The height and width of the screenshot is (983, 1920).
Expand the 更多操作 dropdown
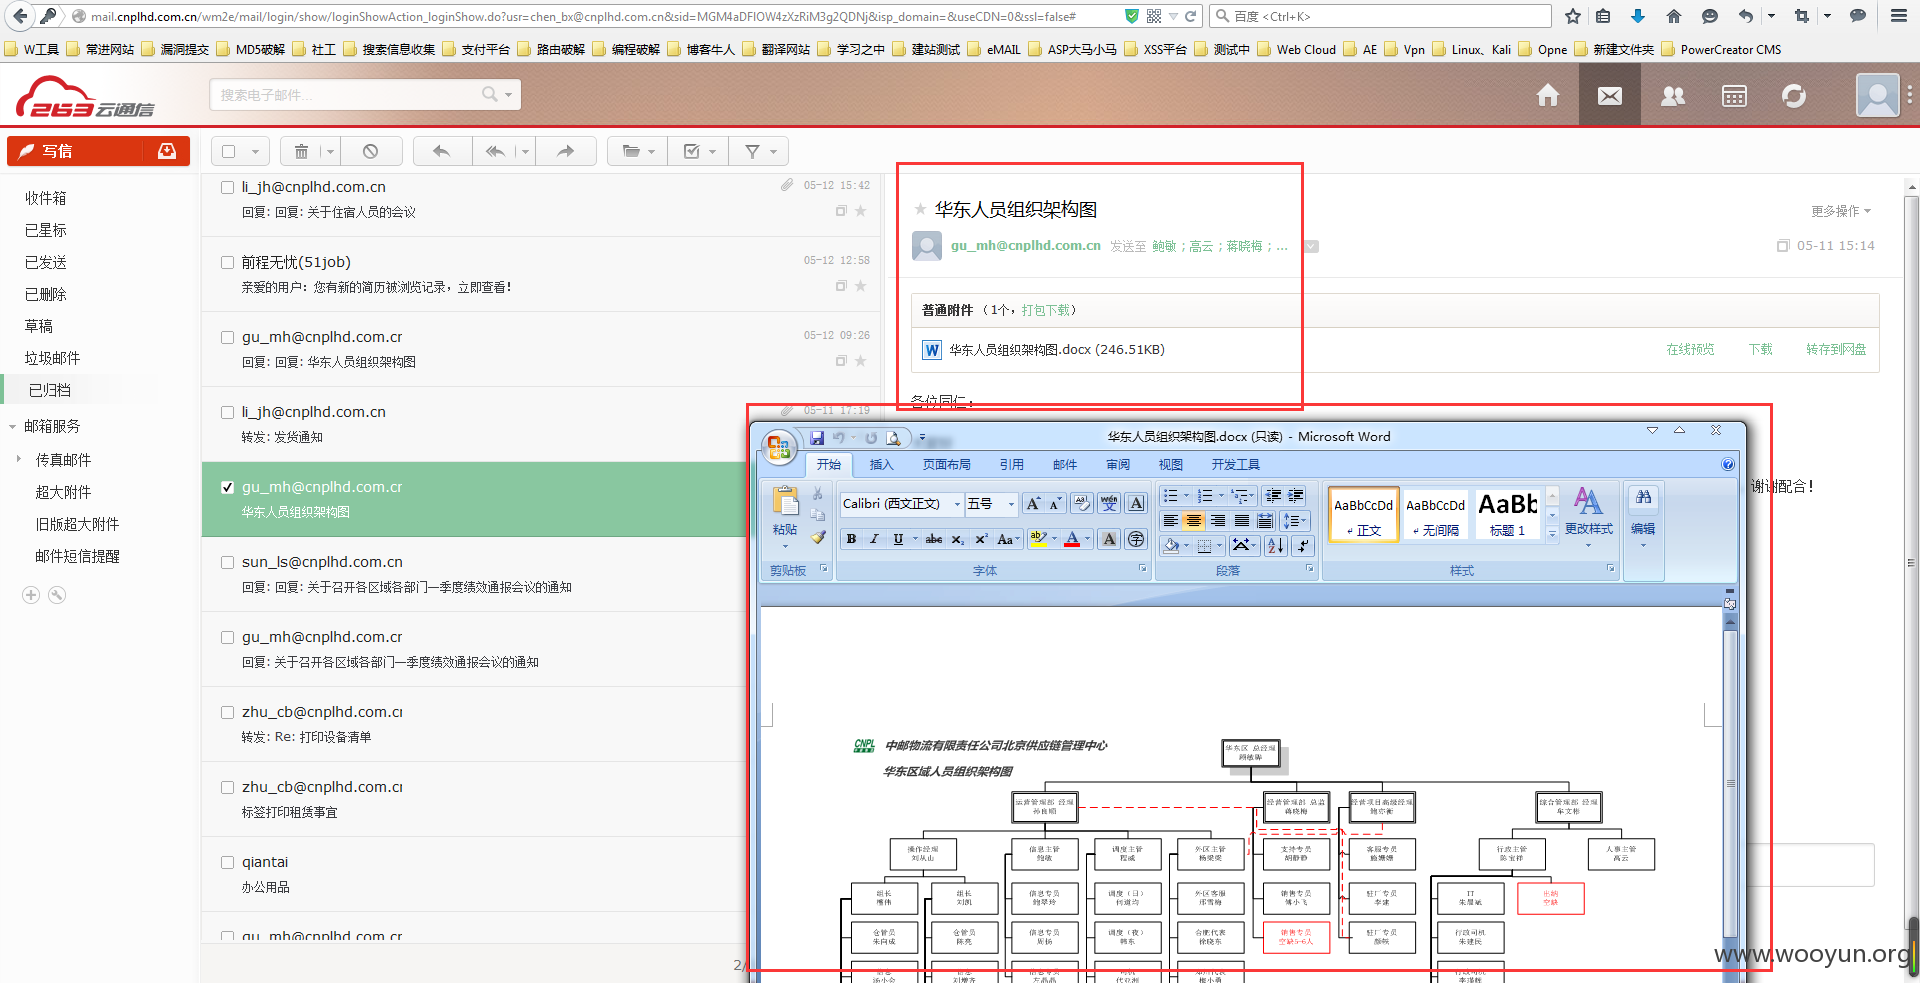pos(1840,211)
